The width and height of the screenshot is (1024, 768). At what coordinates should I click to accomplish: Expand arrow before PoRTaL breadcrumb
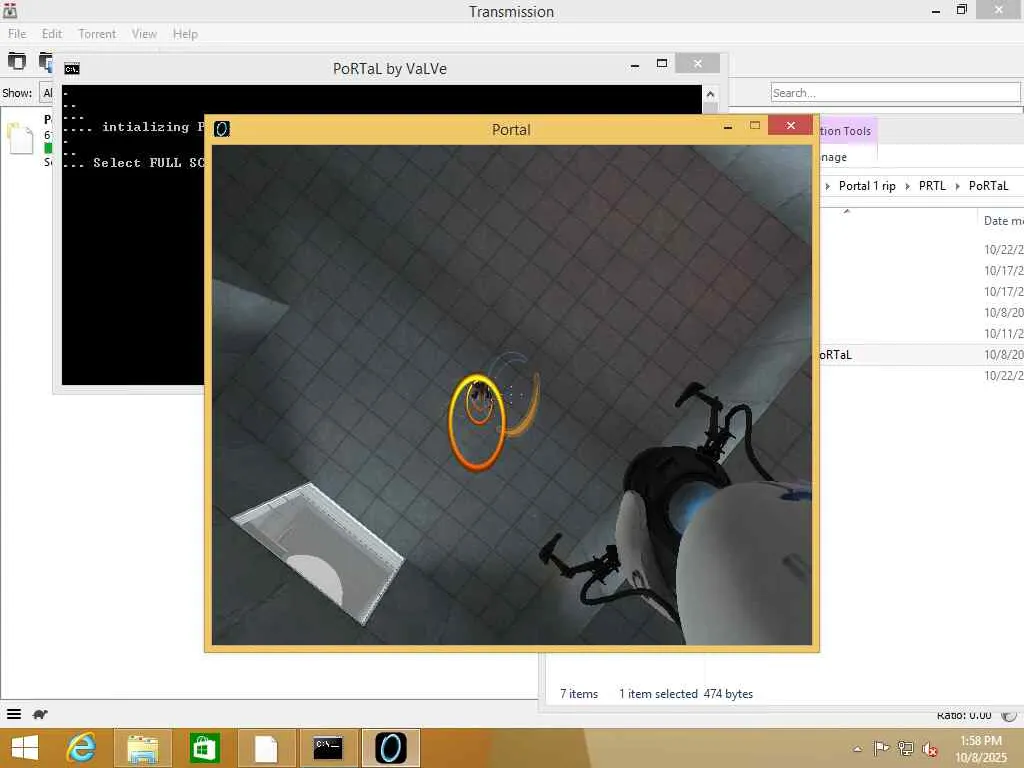[x=957, y=186]
